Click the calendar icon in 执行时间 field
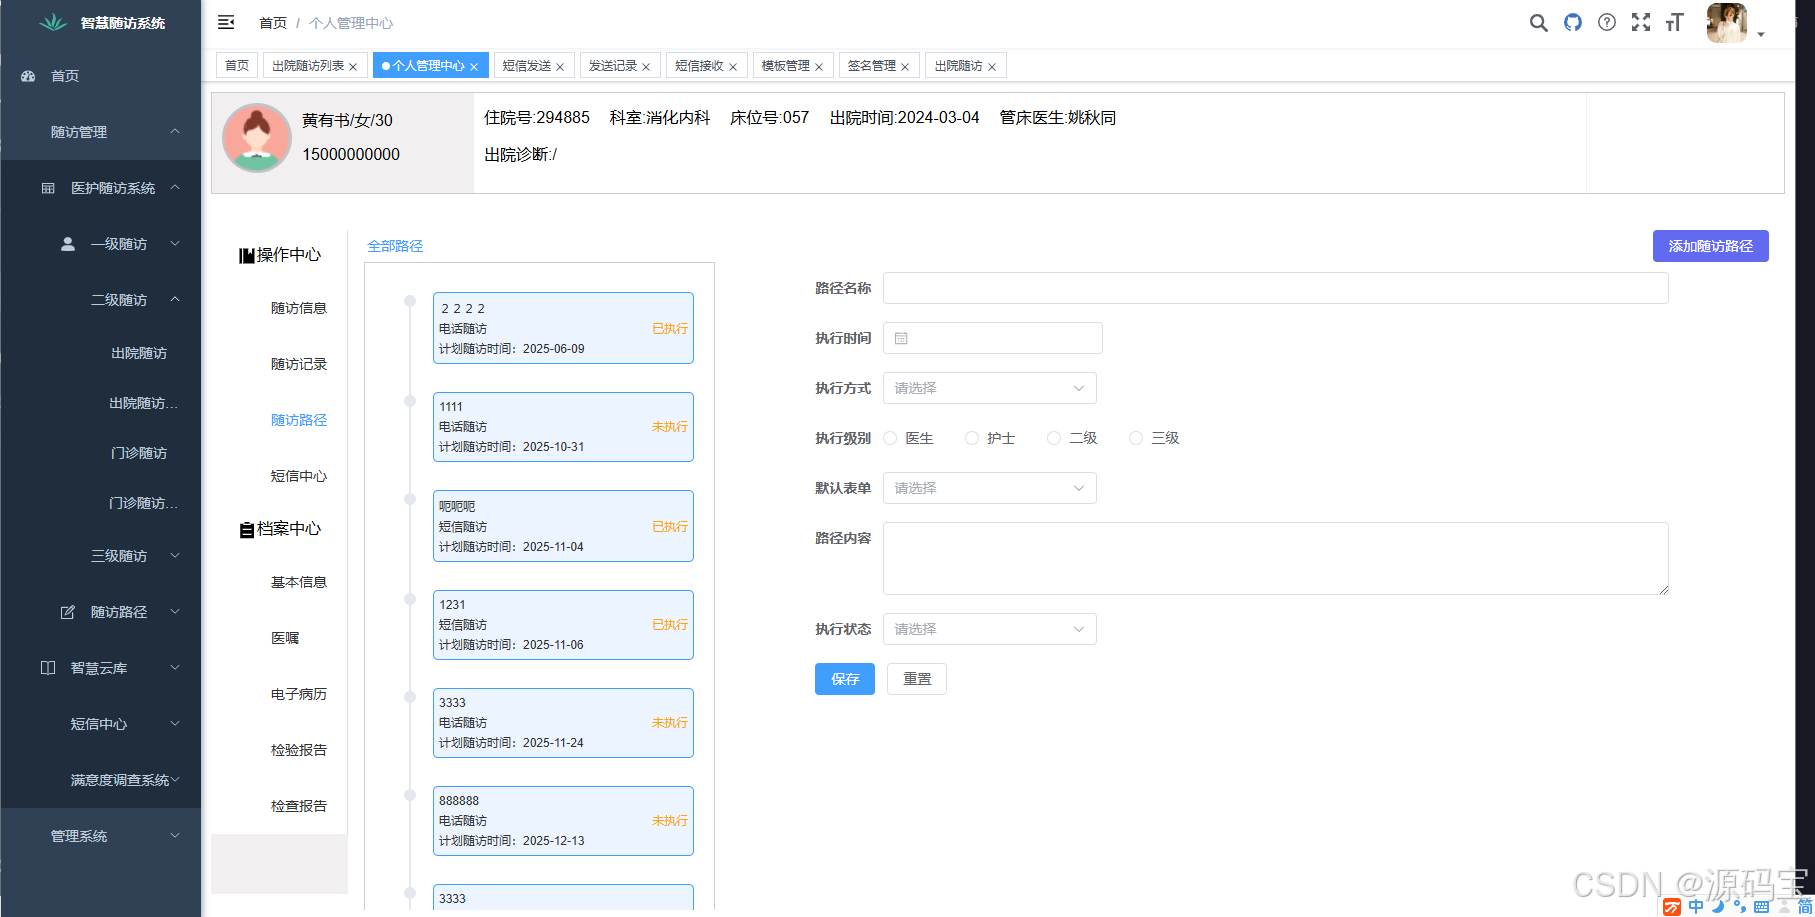 [901, 339]
